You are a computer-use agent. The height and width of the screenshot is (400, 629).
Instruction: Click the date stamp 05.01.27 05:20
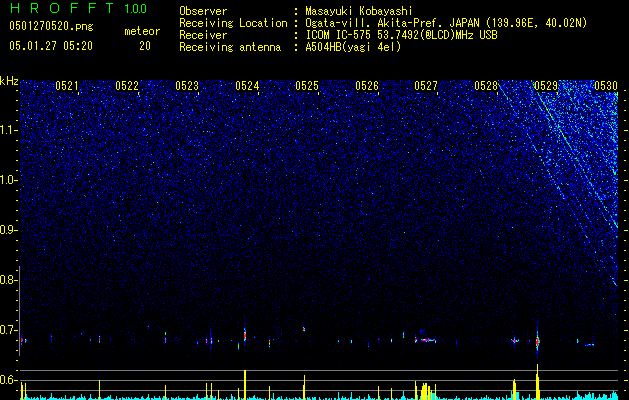pyautogui.click(x=51, y=46)
